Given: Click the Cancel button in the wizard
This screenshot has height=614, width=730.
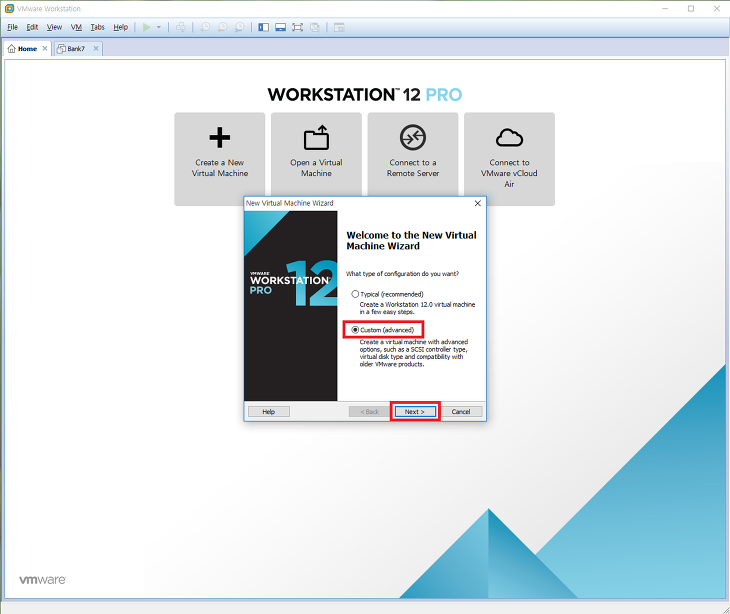Looking at the screenshot, I should coord(461,412).
